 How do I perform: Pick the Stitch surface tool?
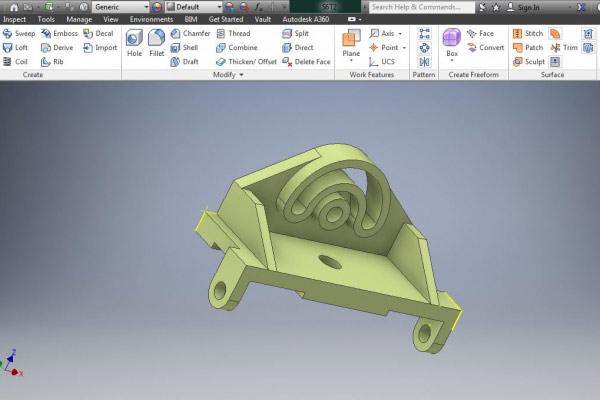tap(528, 33)
